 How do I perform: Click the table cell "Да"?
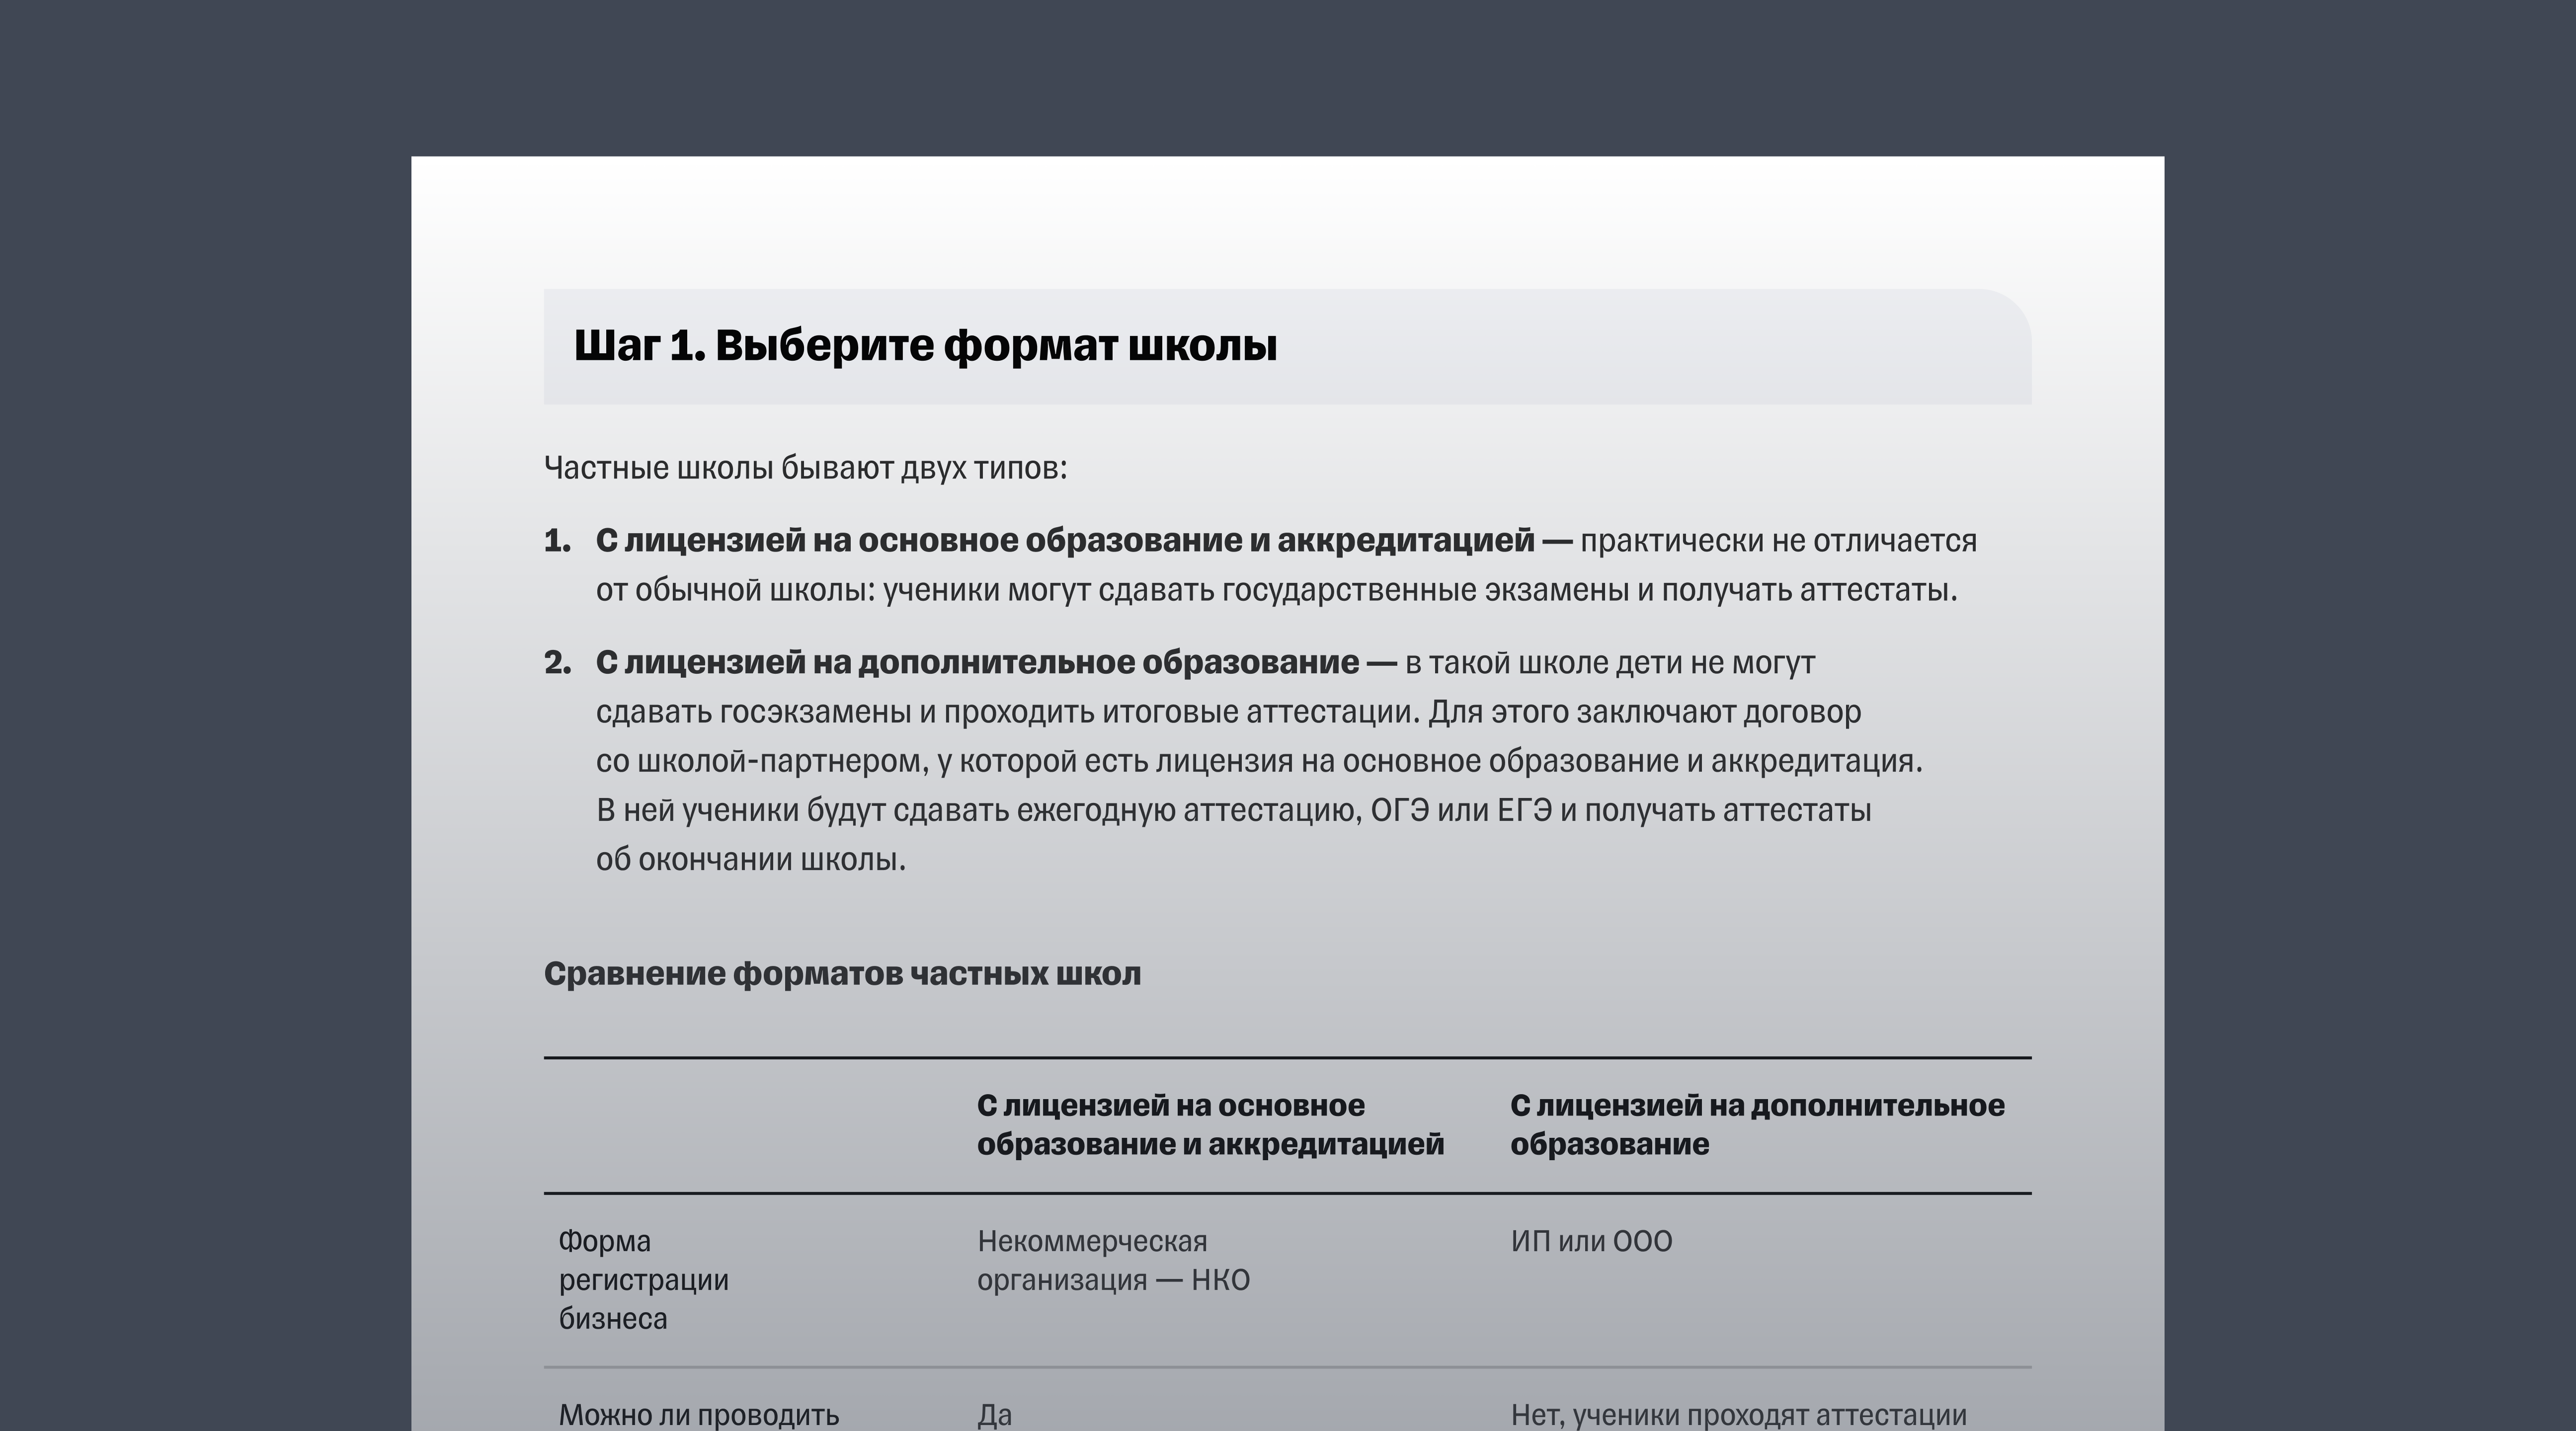tap(994, 1415)
